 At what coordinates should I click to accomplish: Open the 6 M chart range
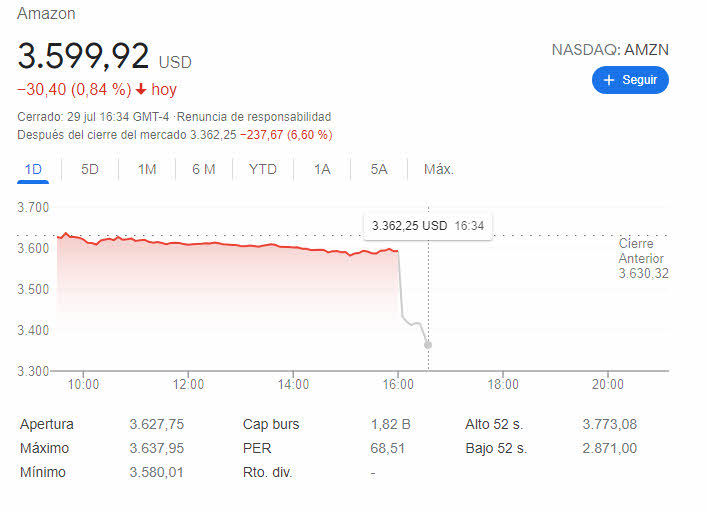tap(204, 169)
